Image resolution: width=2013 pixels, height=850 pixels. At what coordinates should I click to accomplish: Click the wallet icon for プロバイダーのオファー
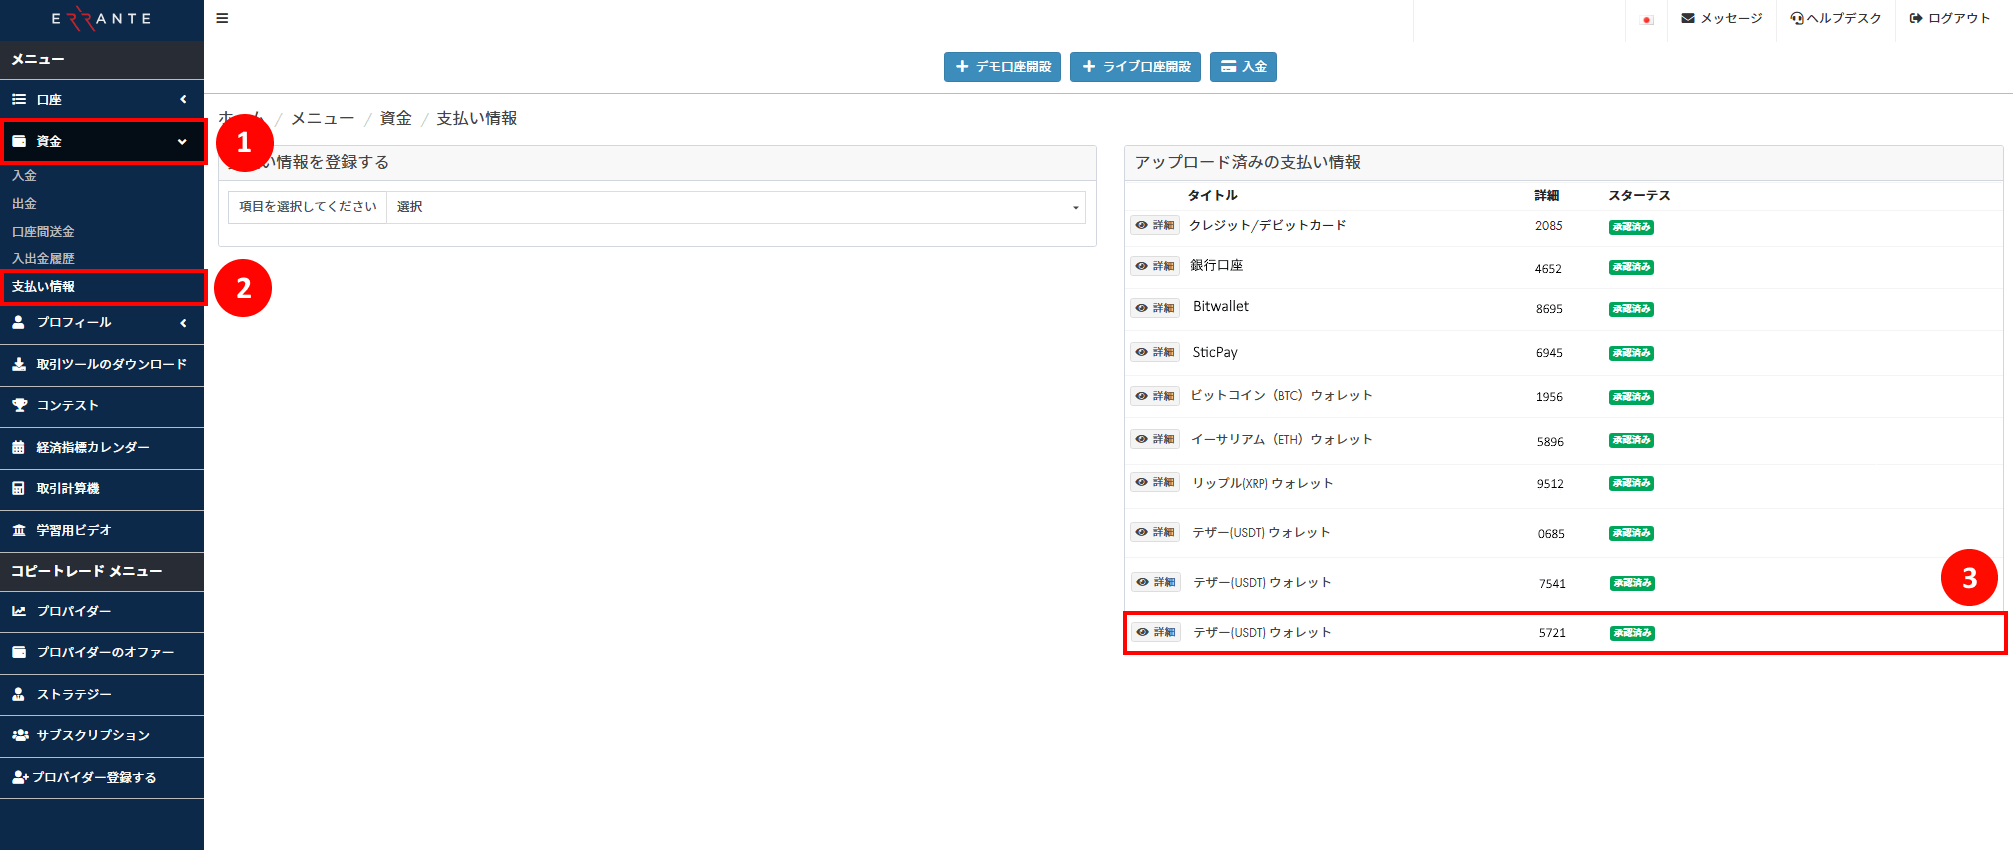pos(19,652)
